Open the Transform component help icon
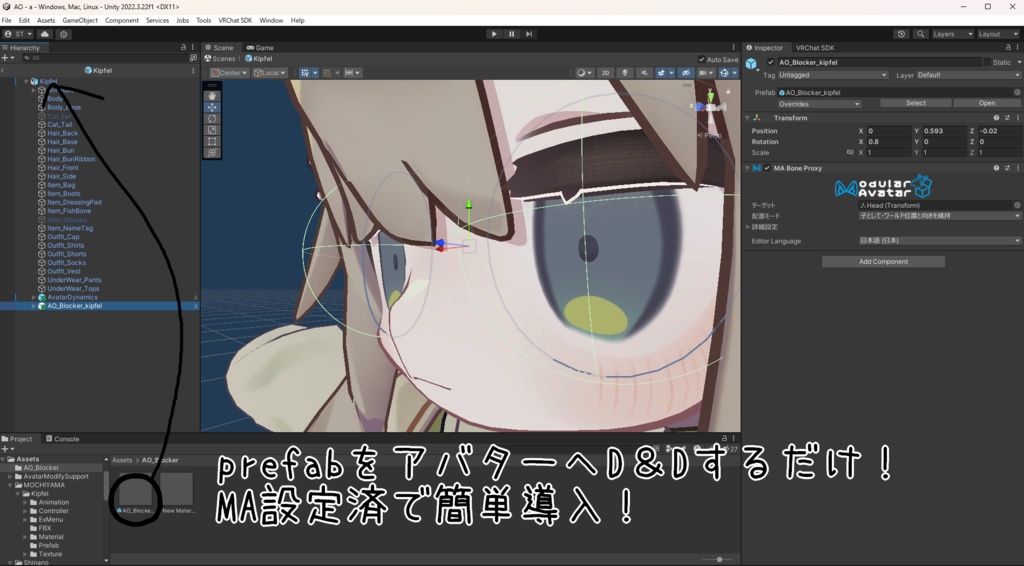1024x566 pixels. [x=996, y=118]
